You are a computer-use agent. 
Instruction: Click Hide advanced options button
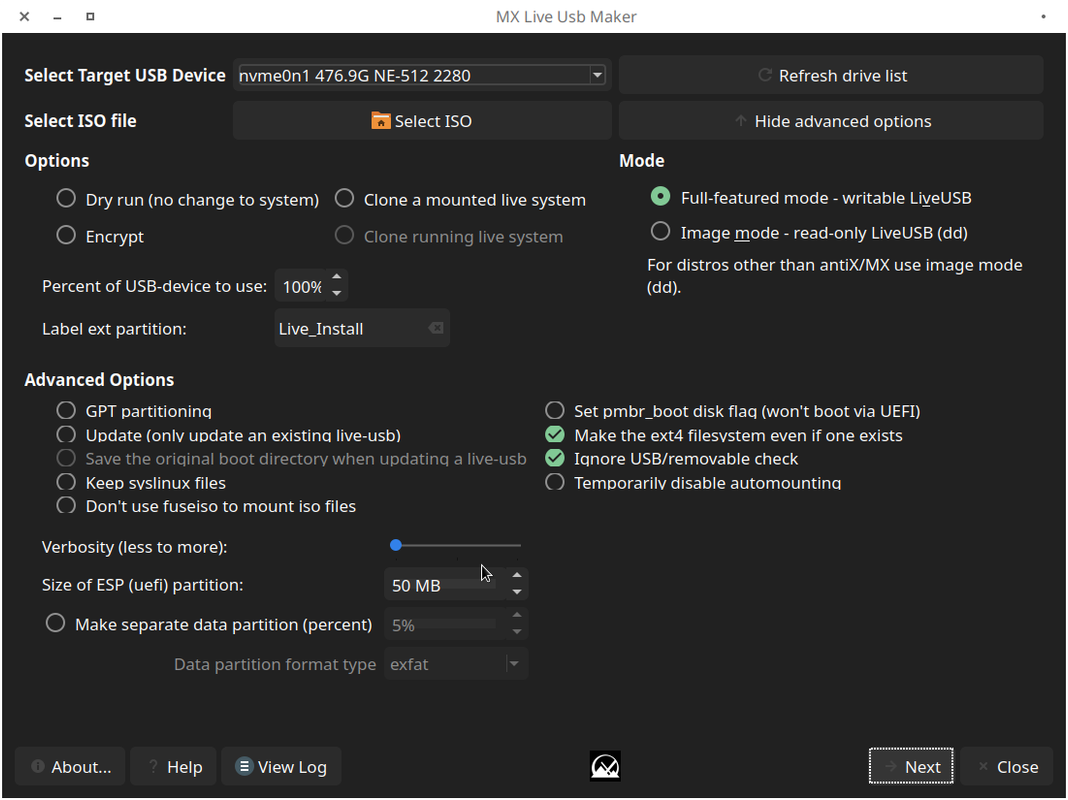point(831,121)
